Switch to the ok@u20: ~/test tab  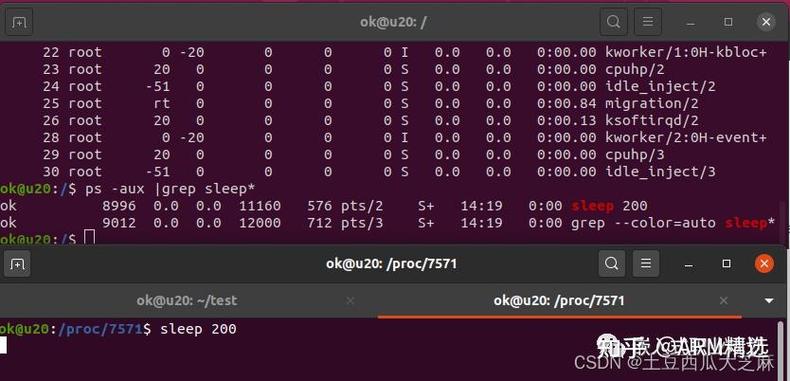click(187, 301)
